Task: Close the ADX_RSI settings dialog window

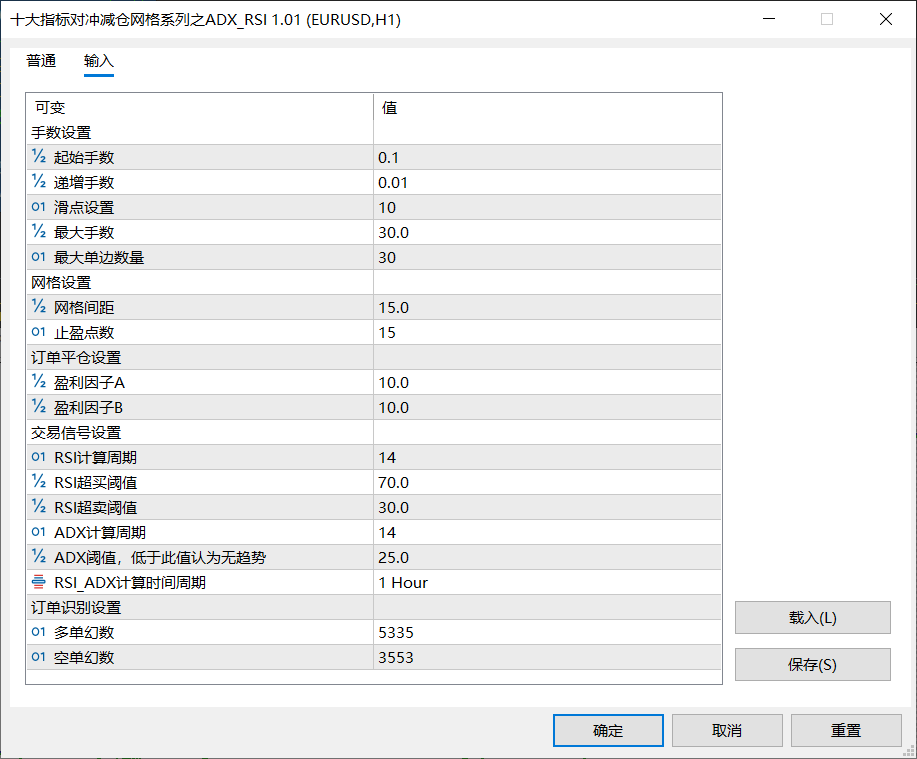Action: [885, 19]
